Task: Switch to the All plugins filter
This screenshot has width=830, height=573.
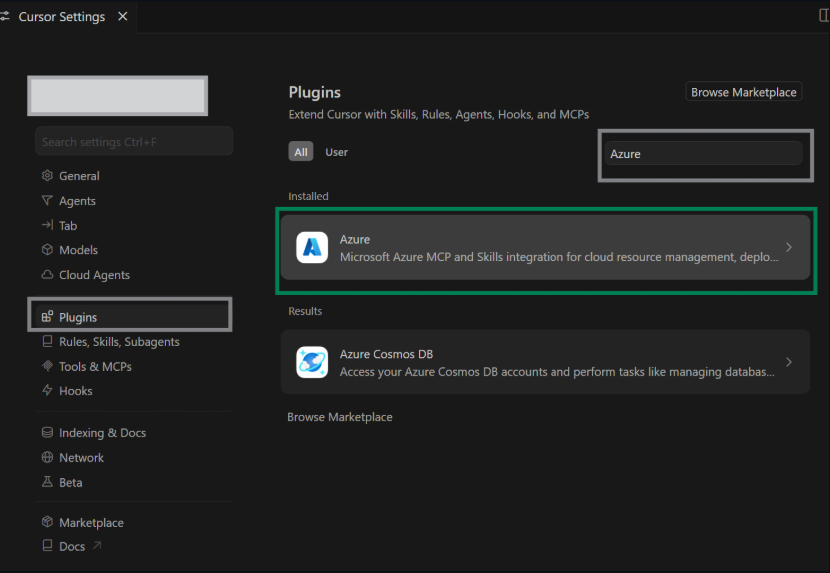Action: (x=301, y=152)
